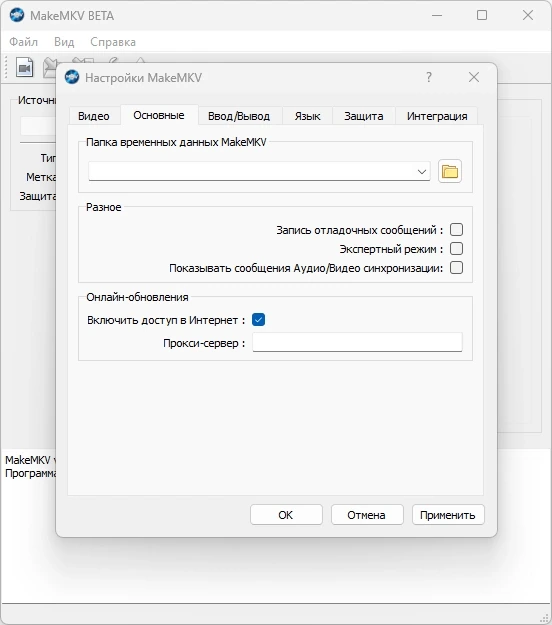This screenshot has height=625, width=552.
Task: Close the Настройки MakeMKV dialog
Action: (x=474, y=77)
